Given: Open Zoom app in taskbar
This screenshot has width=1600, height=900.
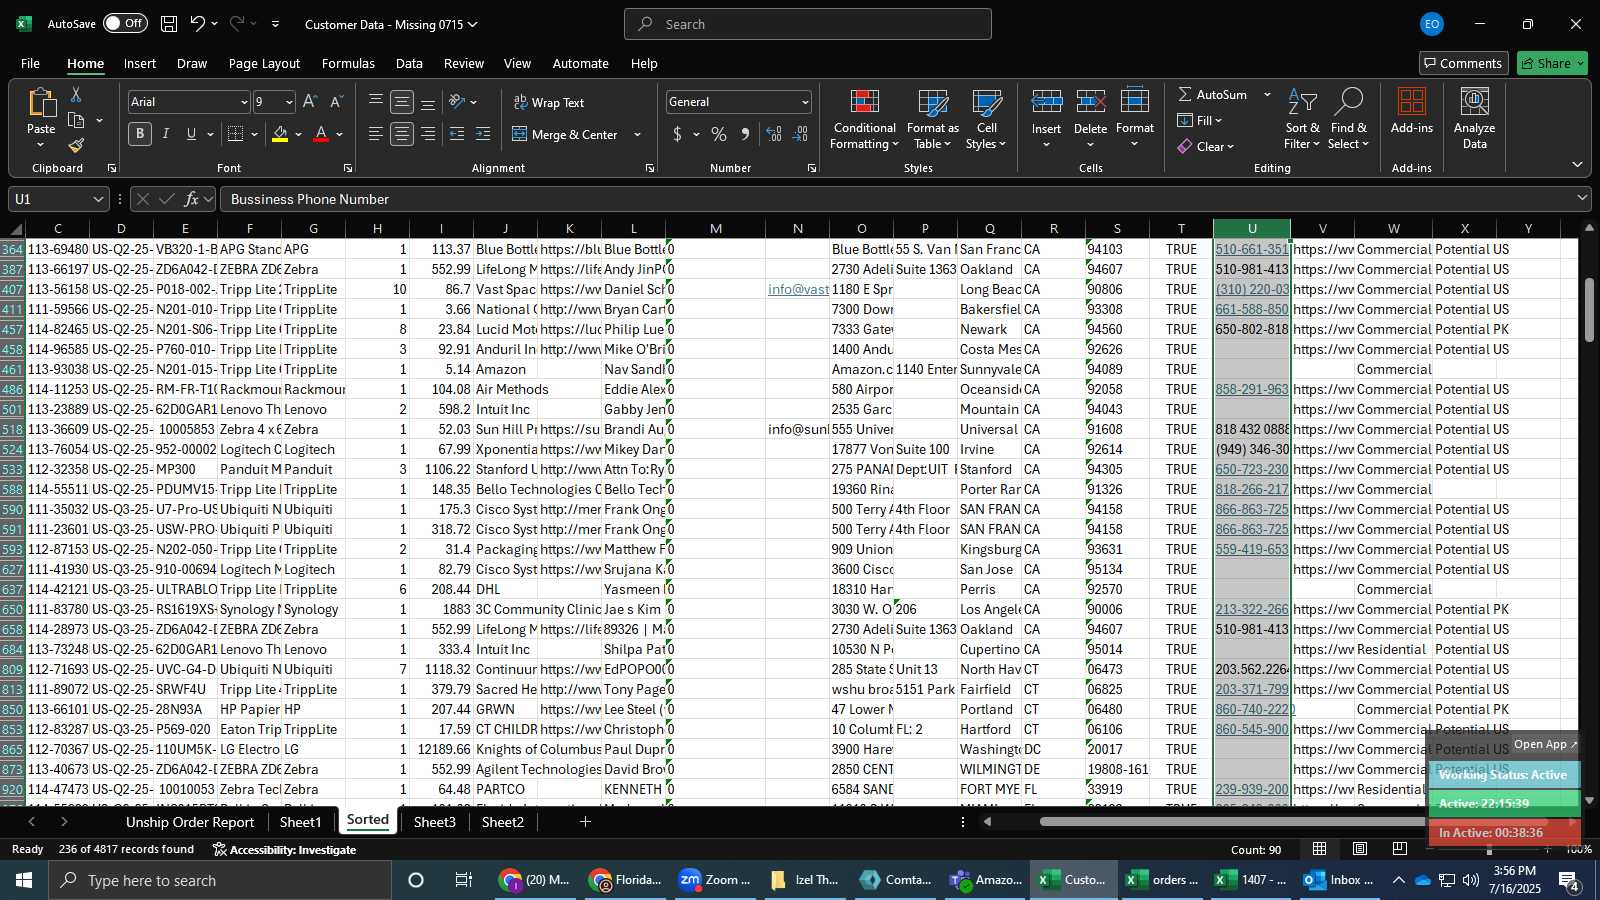Looking at the screenshot, I should [713, 880].
